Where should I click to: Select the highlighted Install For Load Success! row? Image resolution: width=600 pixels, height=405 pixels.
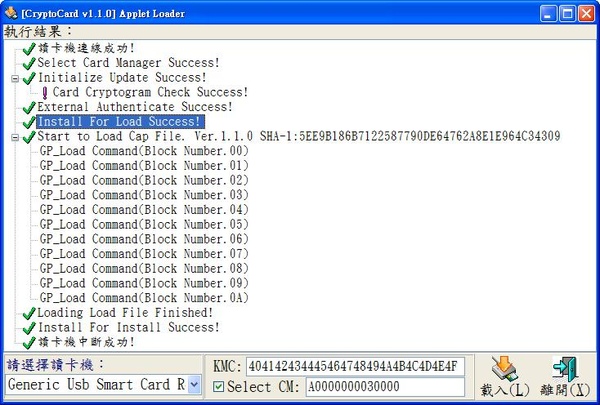click(x=121, y=122)
